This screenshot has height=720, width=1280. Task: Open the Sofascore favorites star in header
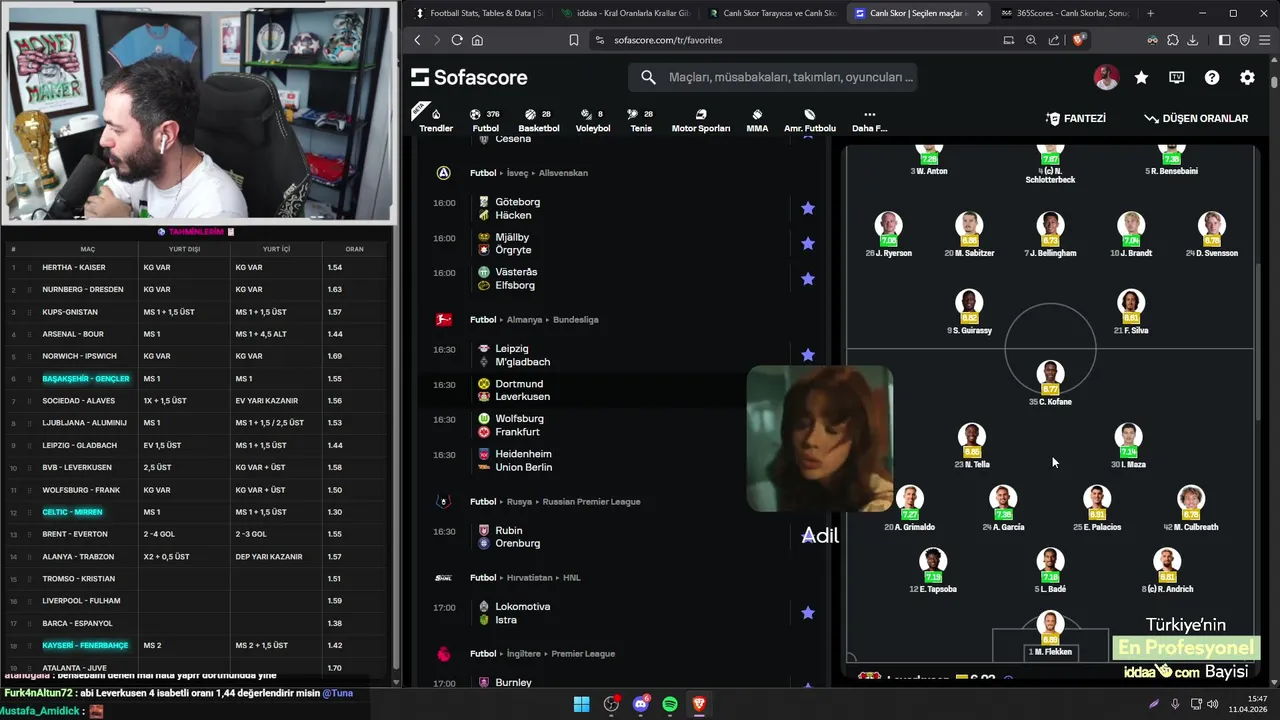pos(1141,77)
